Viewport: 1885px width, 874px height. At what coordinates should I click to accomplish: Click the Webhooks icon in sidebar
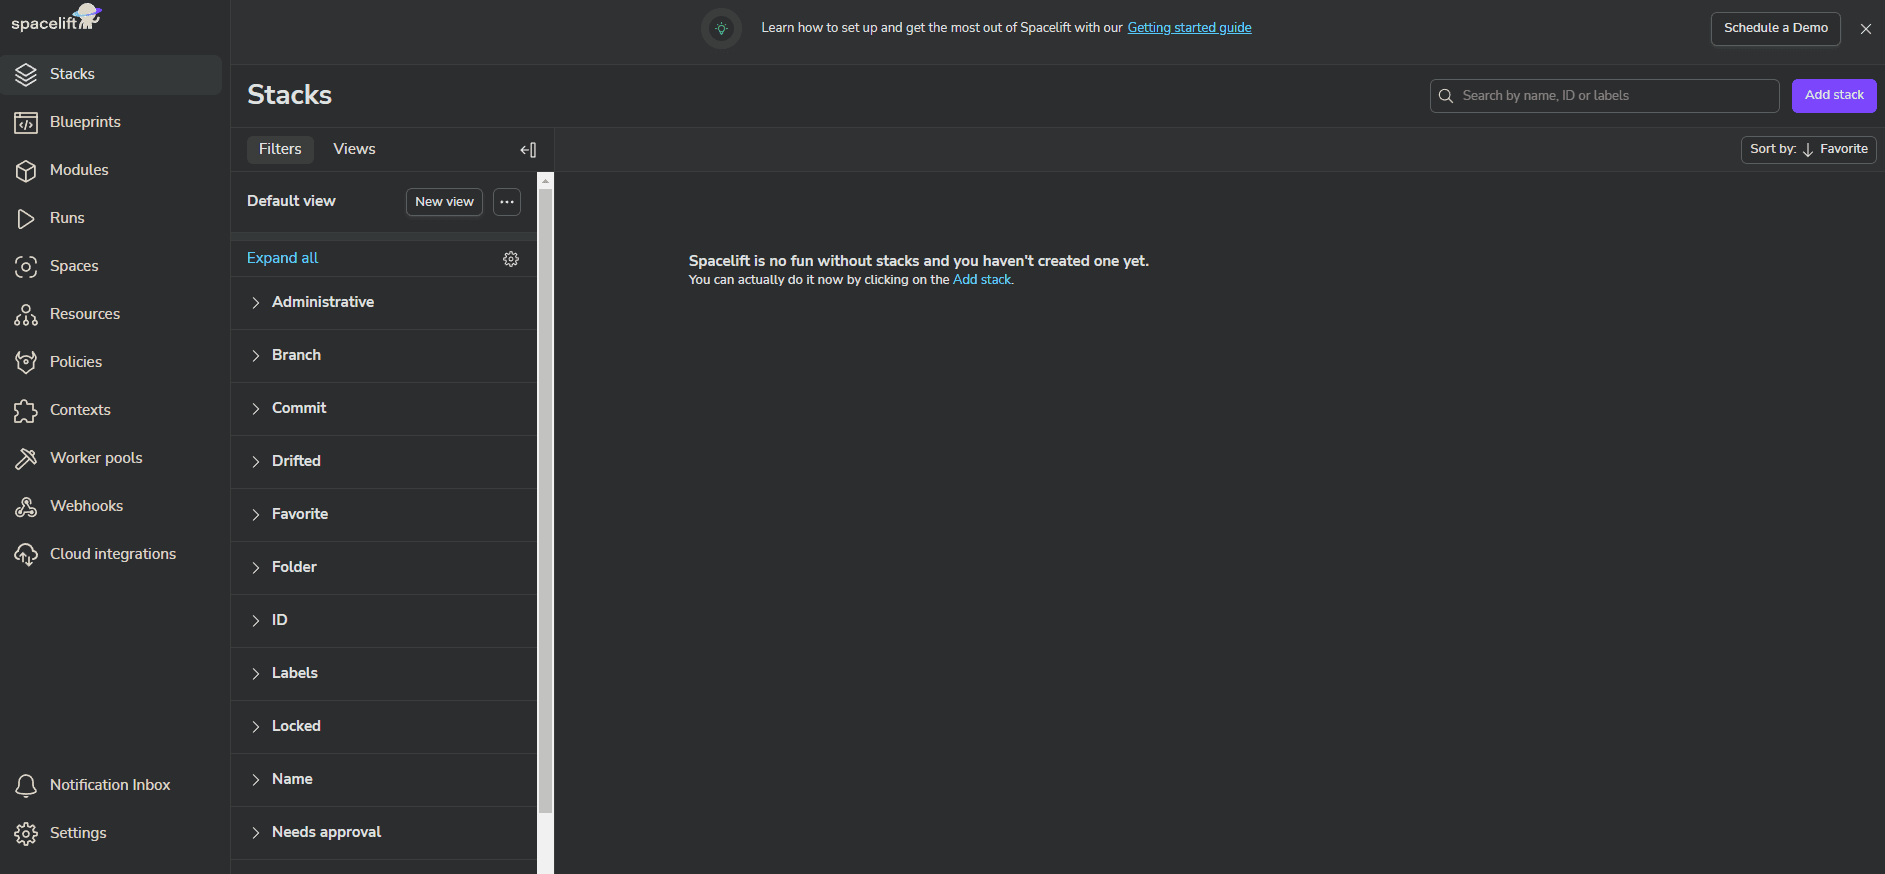[x=26, y=506]
